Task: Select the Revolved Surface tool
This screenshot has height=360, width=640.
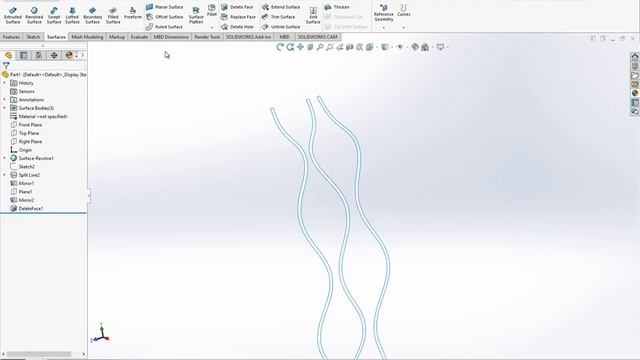Action: coord(34,15)
